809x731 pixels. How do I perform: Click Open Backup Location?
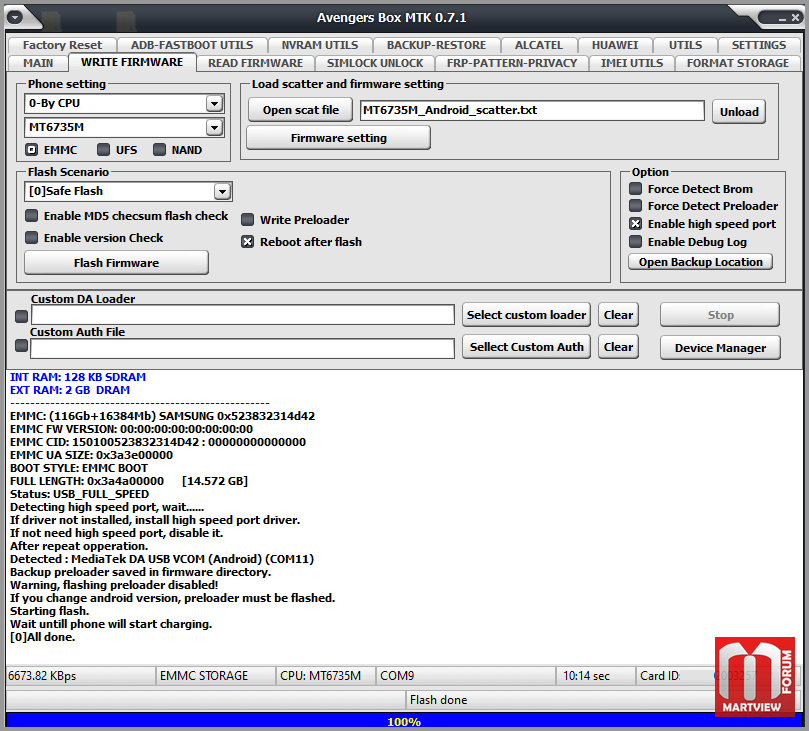(700, 262)
